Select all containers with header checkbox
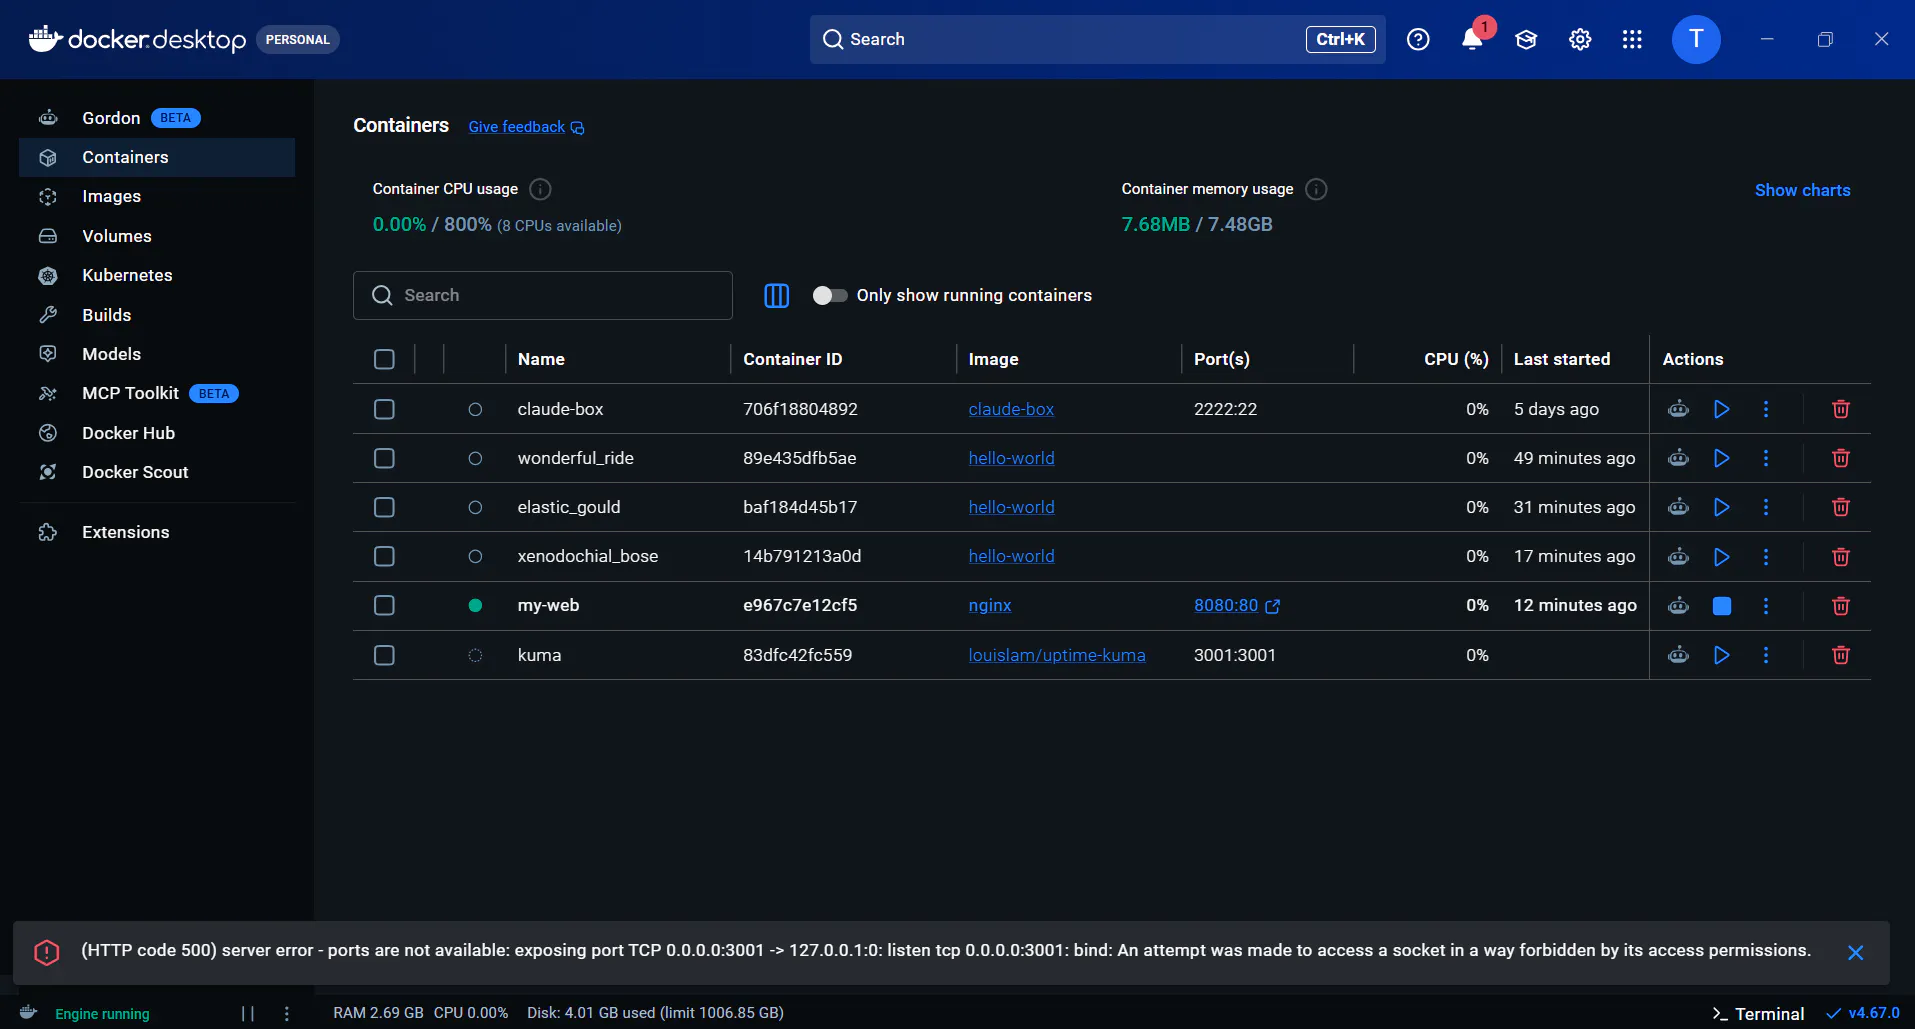Image resolution: width=1915 pixels, height=1029 pixels. point(384,359)
